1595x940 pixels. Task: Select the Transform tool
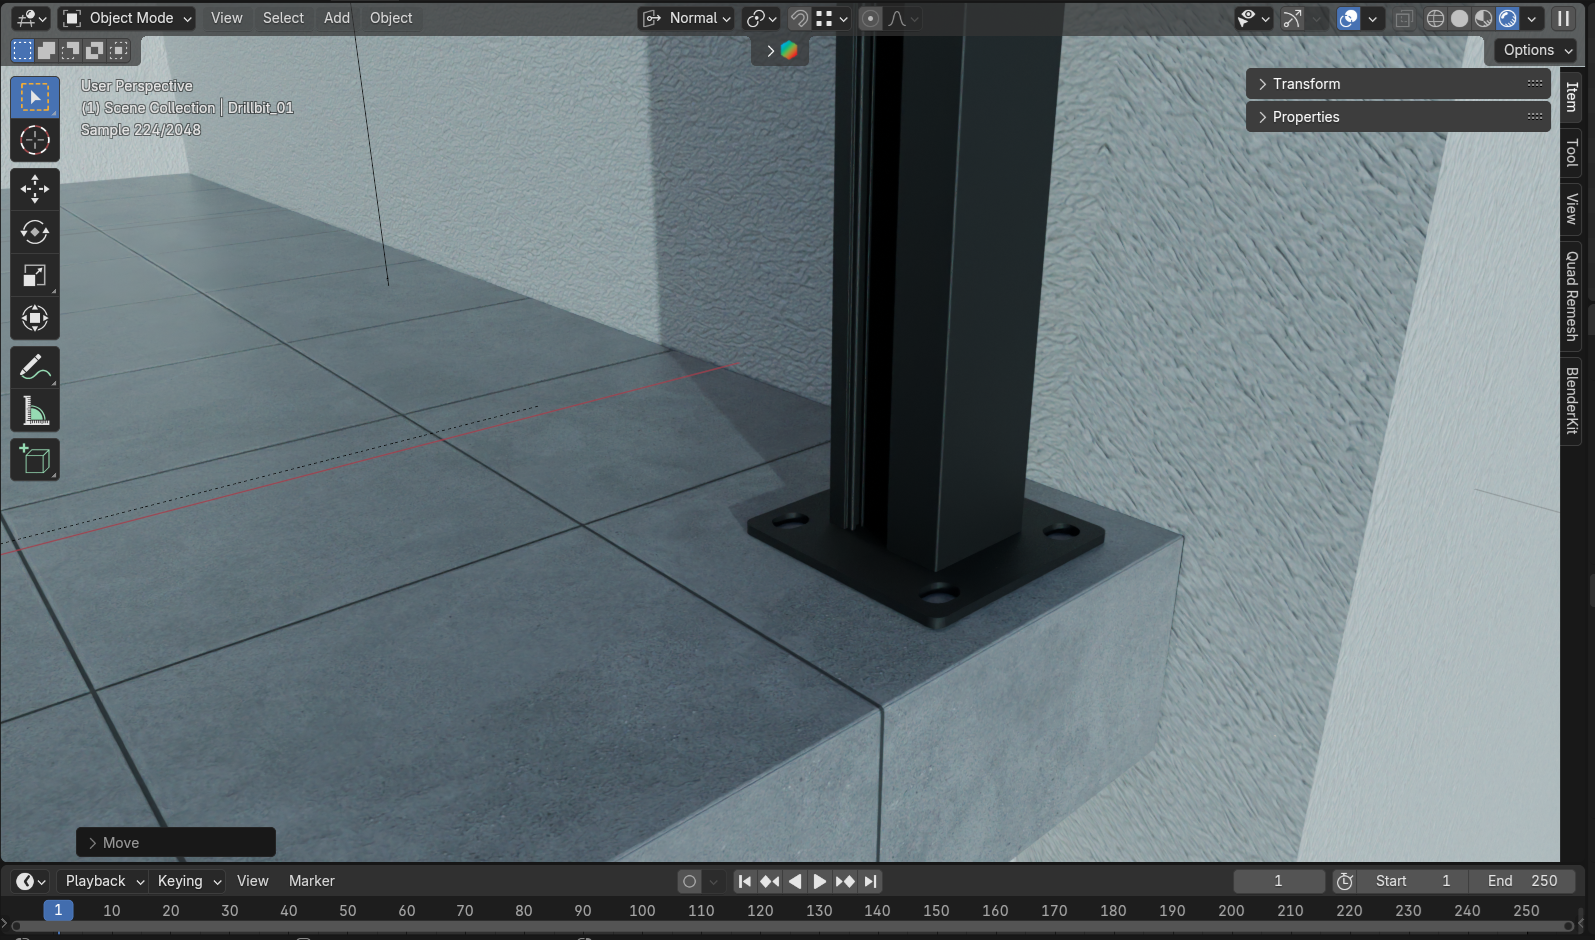(35, 319)
